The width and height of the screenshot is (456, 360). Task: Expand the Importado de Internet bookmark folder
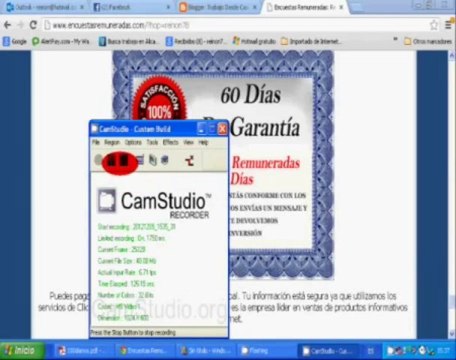[x=311, y=41]
